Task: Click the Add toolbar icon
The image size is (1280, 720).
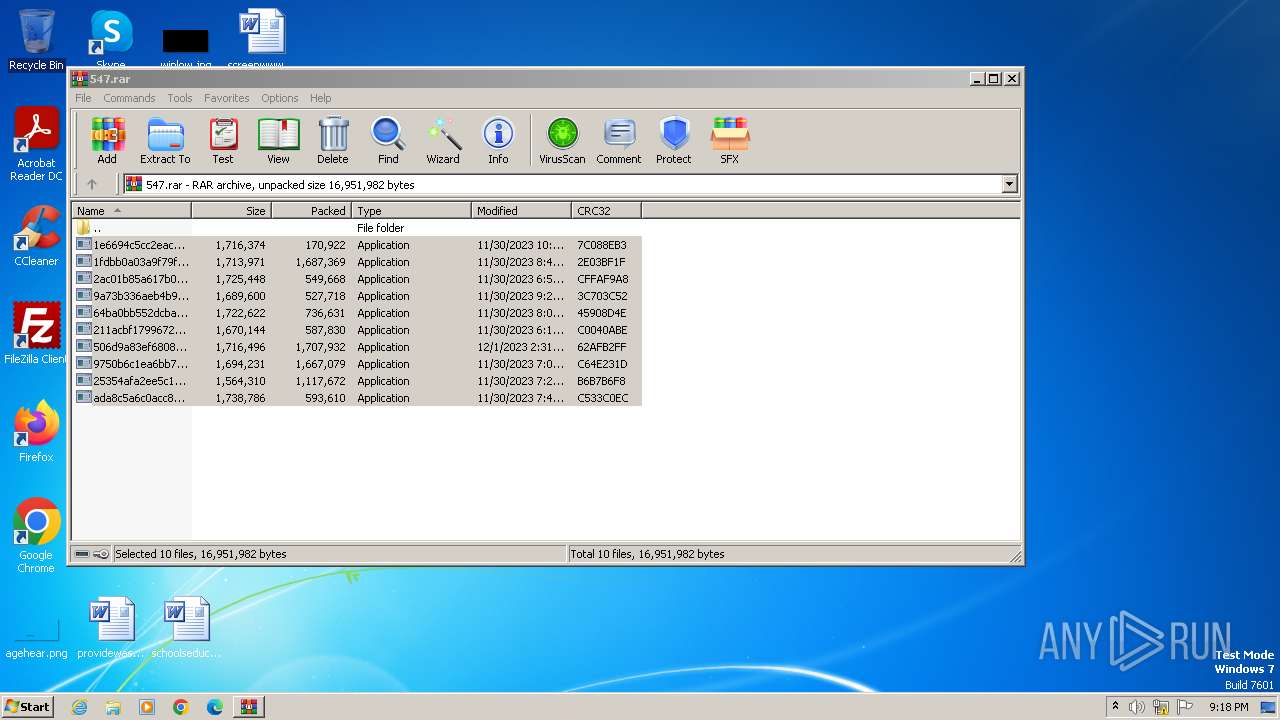Action: pyautogui.click(x=107, y=141)
